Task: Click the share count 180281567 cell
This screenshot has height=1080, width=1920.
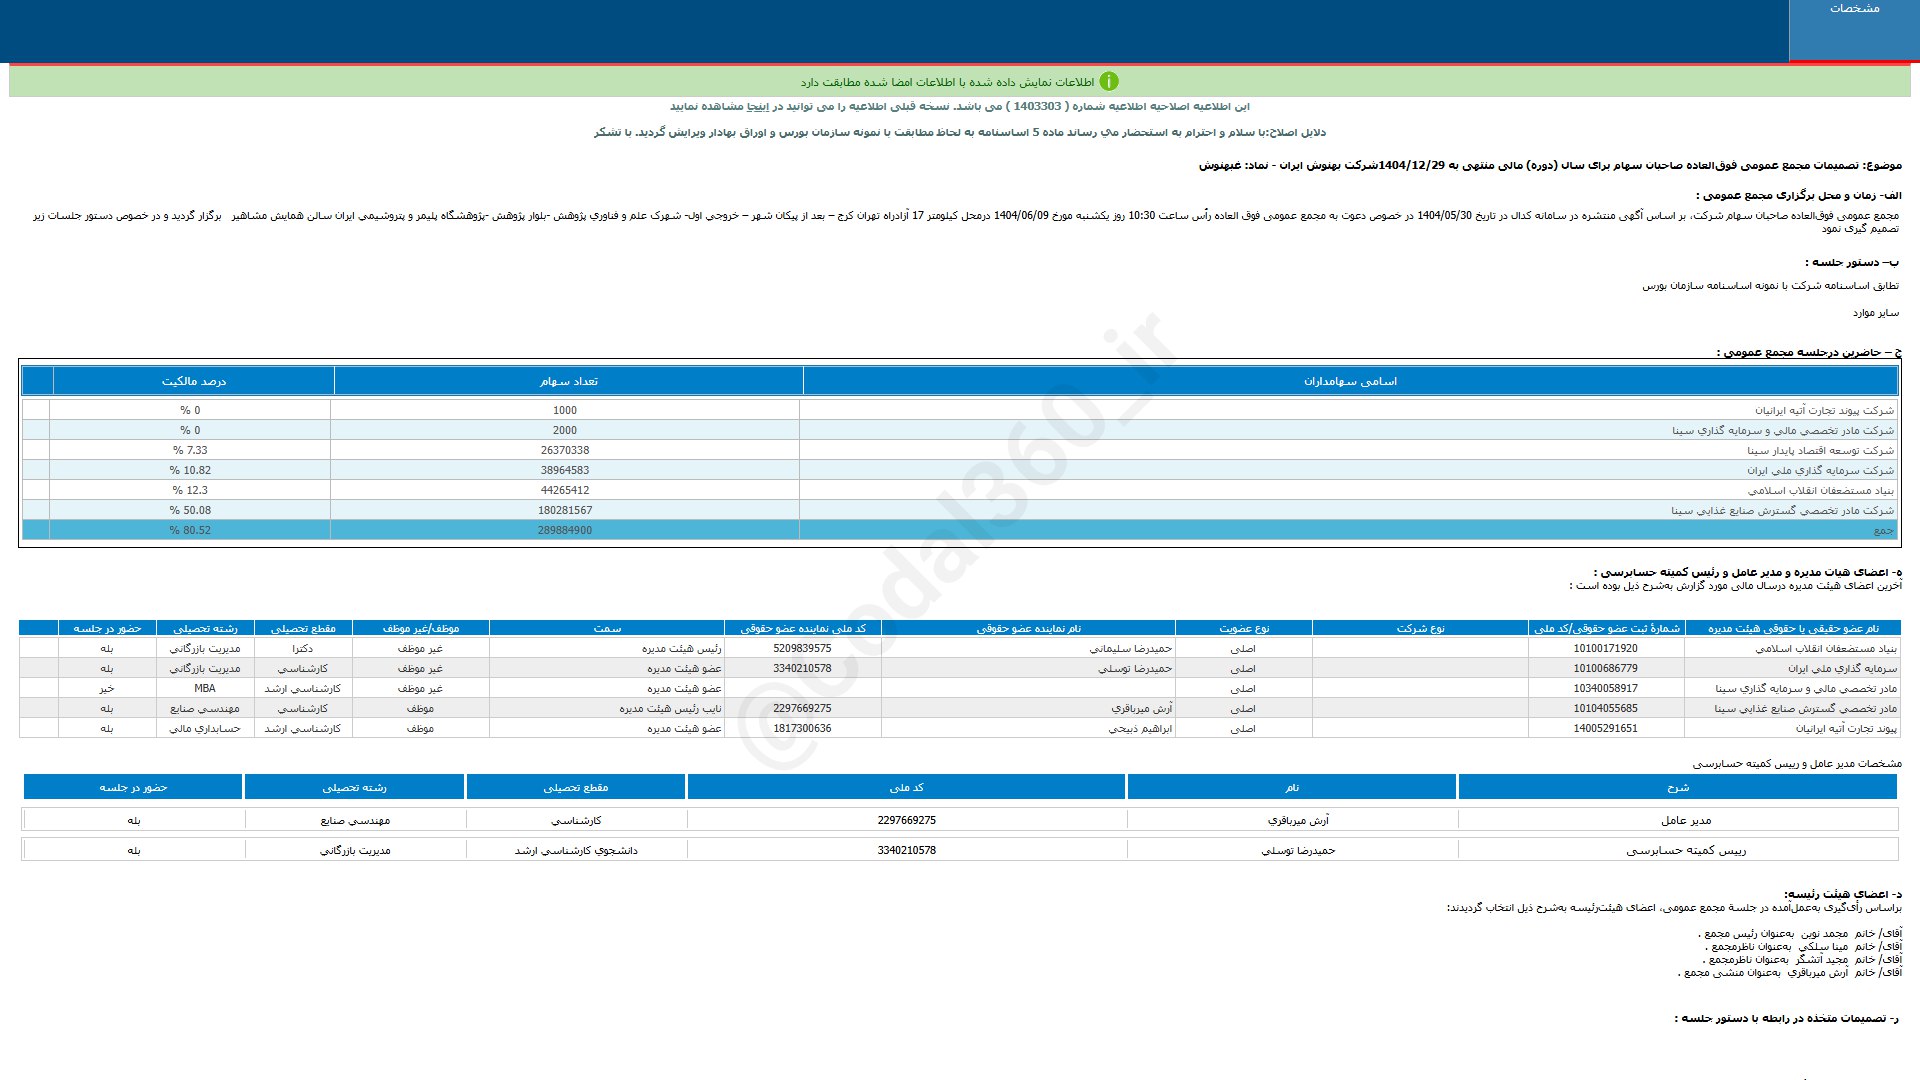Action: 565,510
